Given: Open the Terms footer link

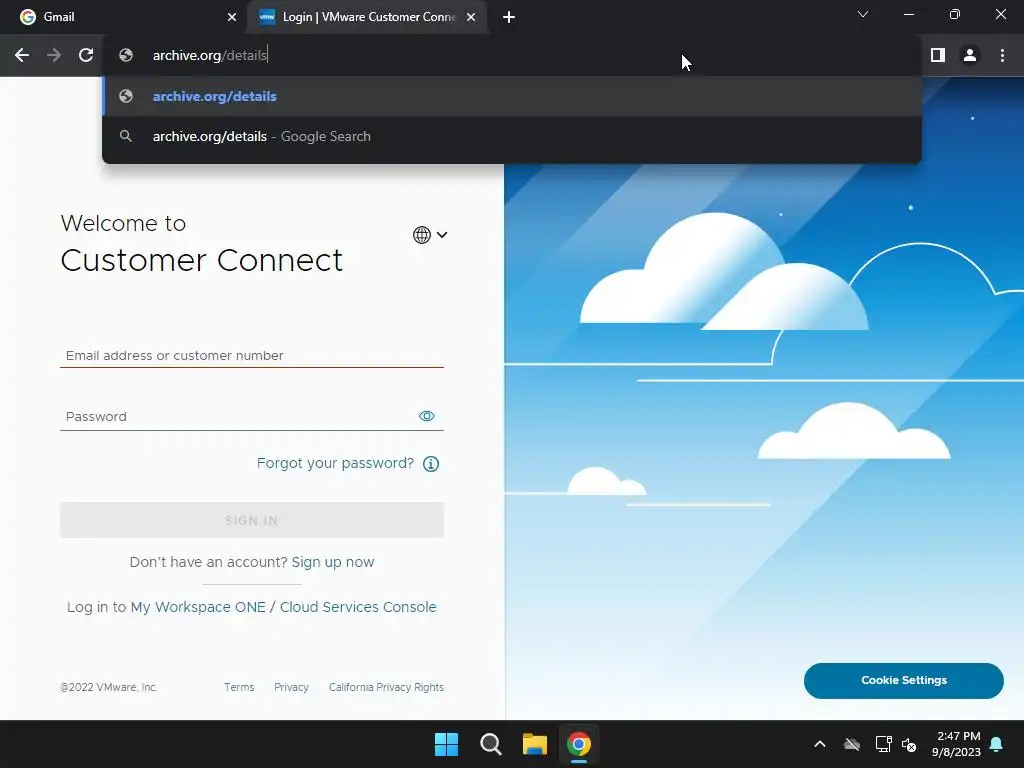Looking at the screenshot, I should click(239, 687).
